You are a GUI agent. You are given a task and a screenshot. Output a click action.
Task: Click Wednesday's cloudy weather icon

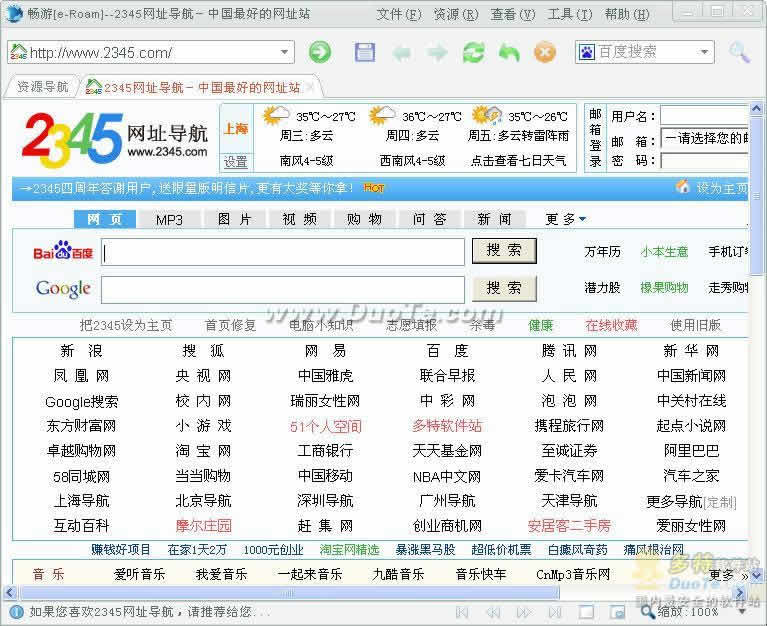point(276,116)
